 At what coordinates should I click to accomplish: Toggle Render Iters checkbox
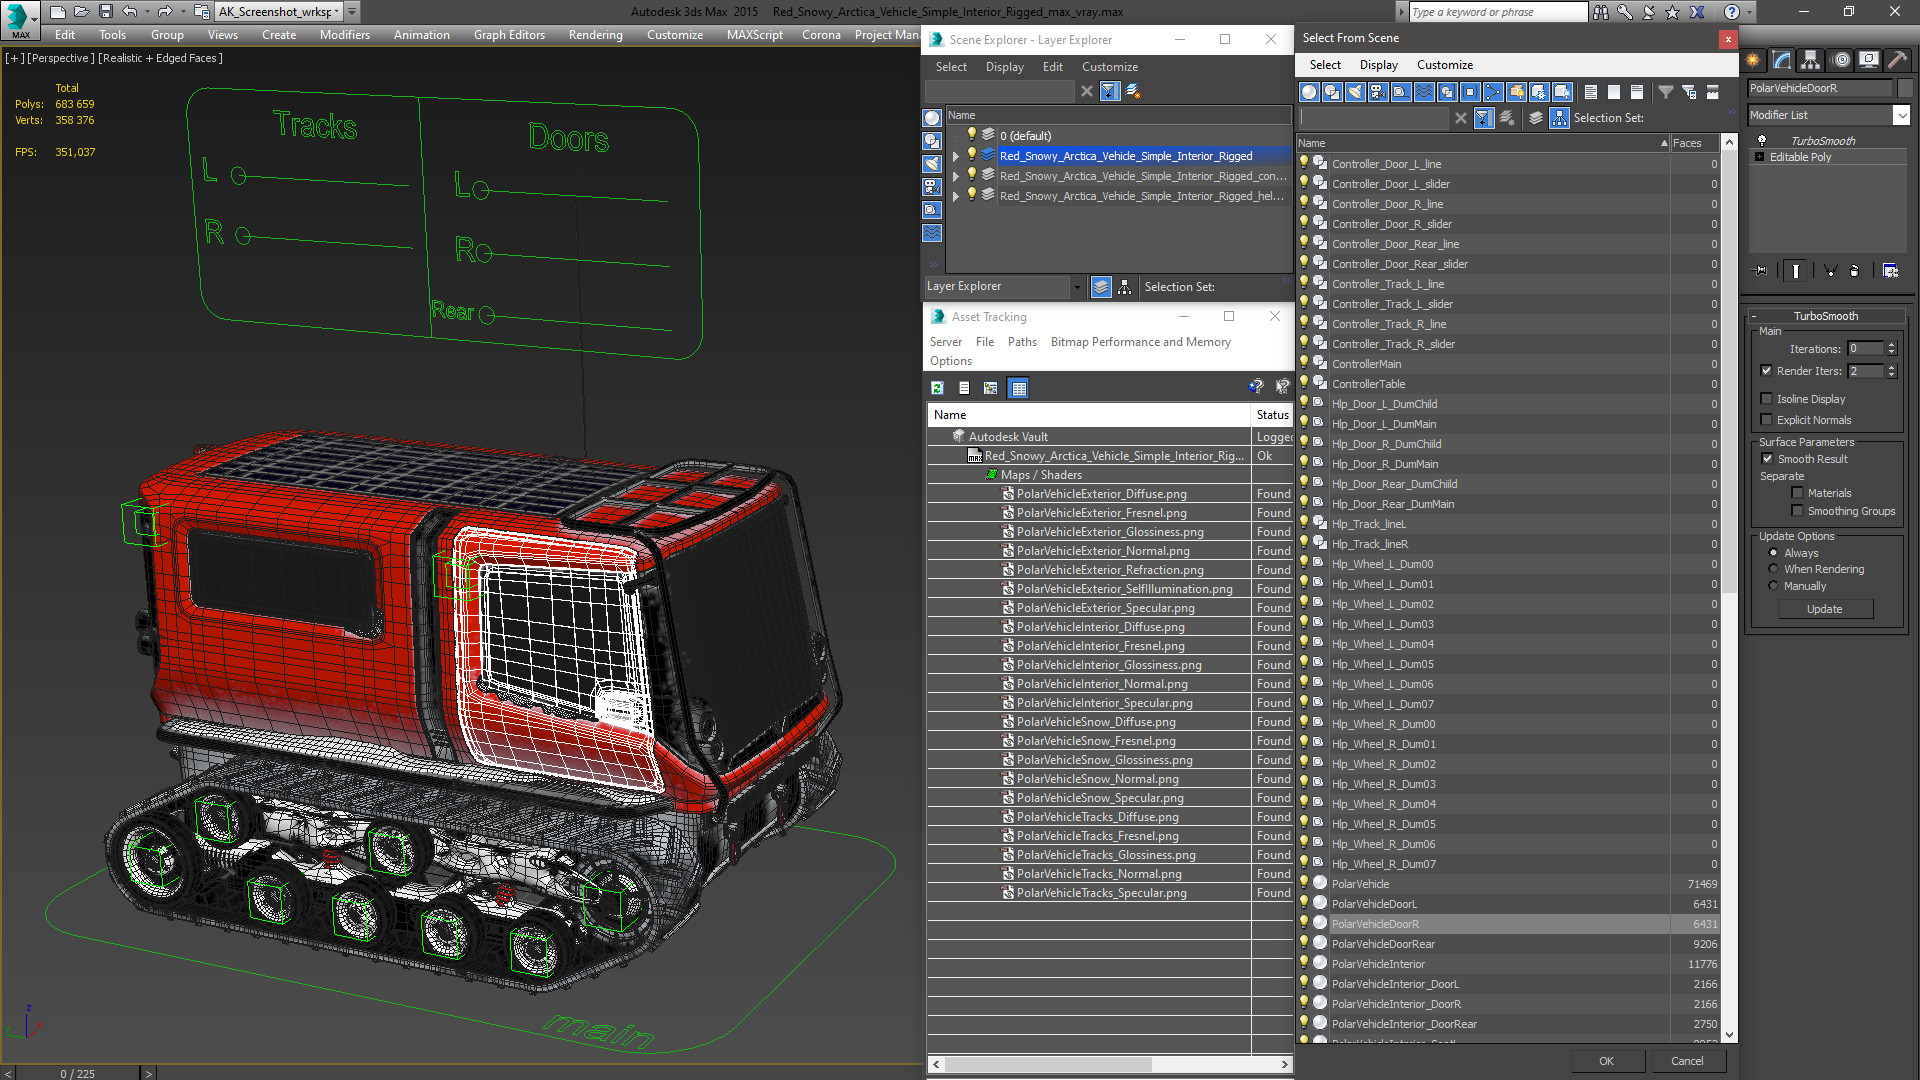[x=1766, y=371]
